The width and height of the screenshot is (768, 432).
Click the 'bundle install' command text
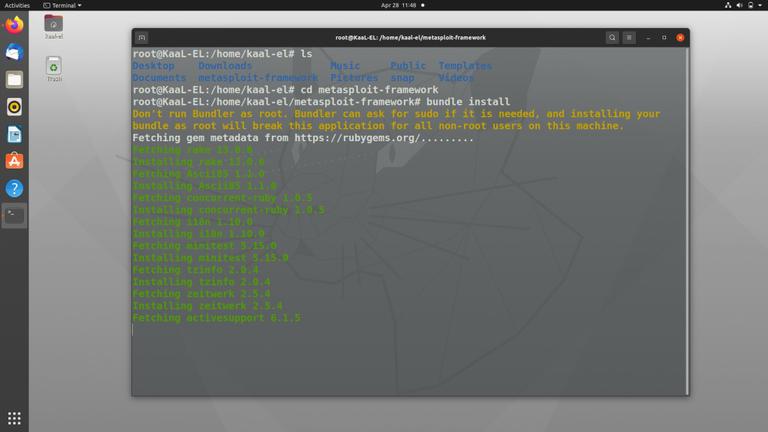468,102
